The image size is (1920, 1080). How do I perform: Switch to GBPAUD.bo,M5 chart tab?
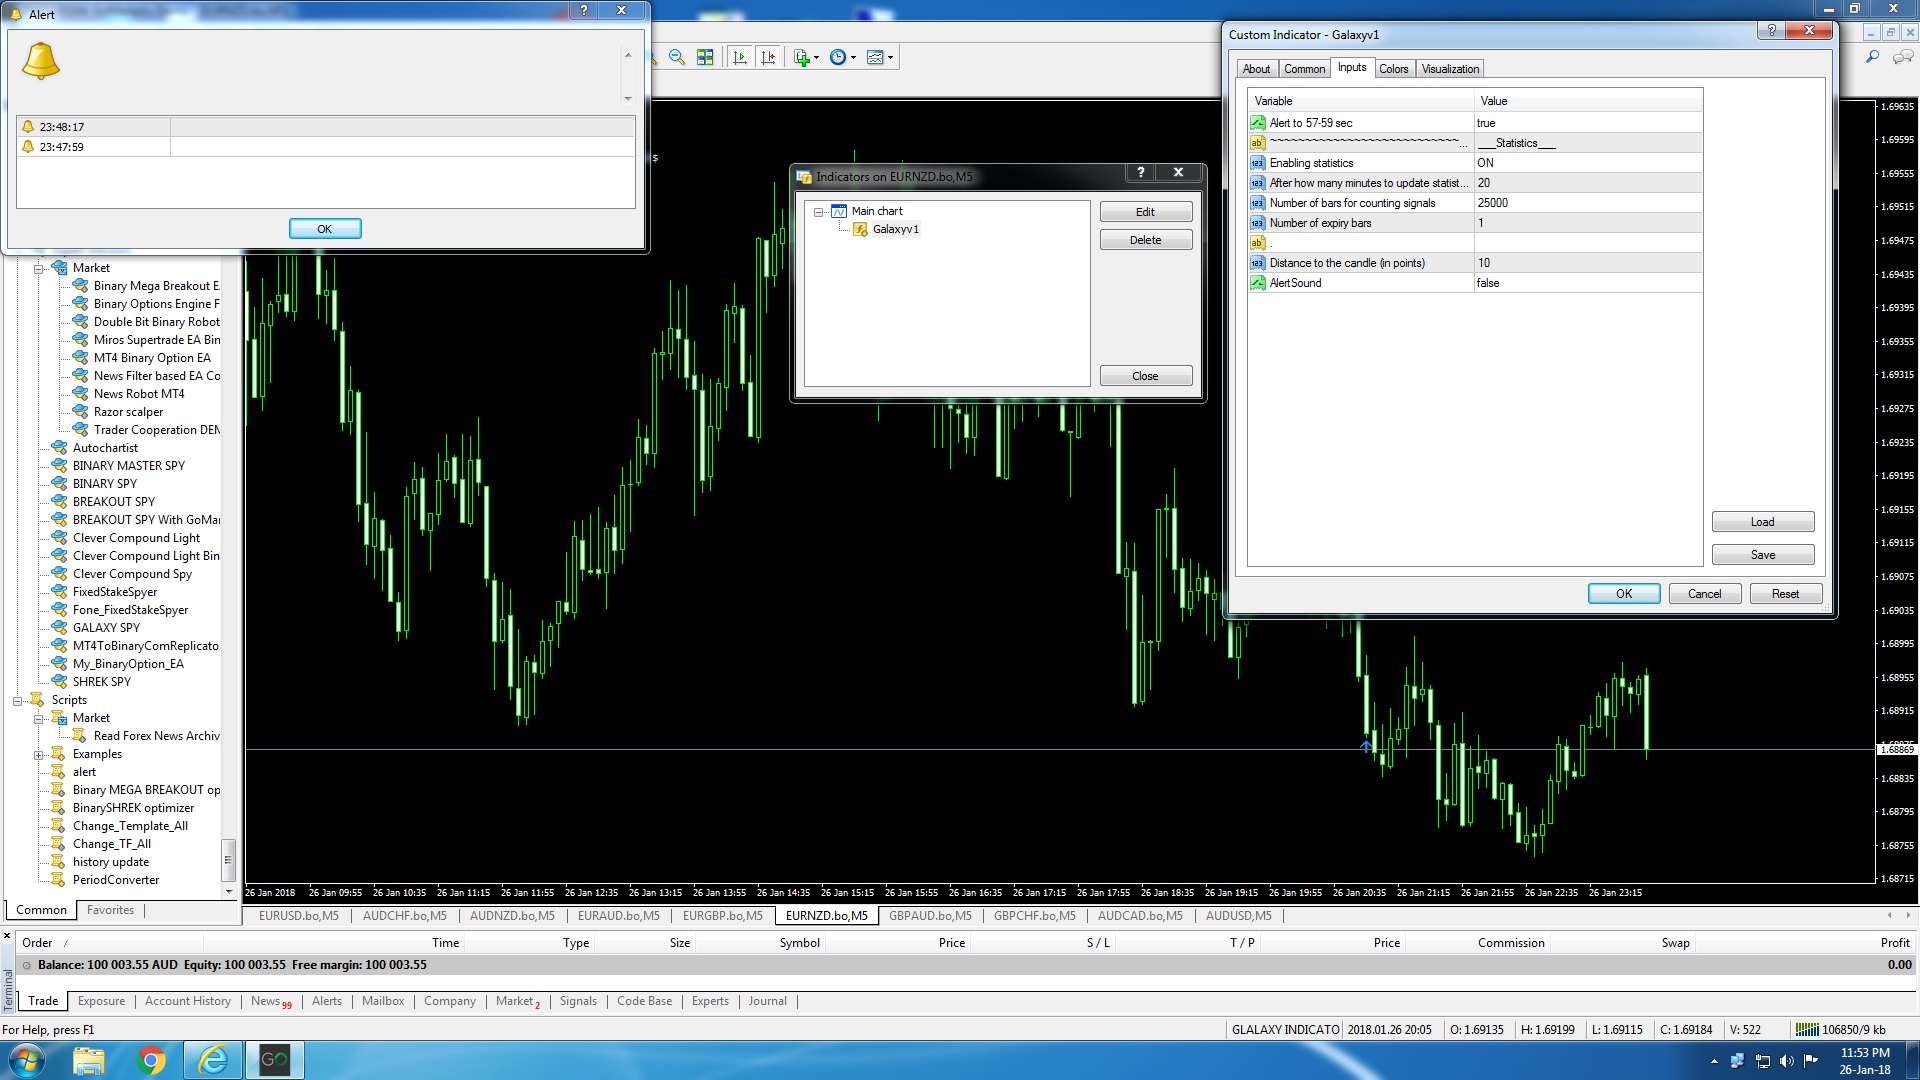[930, 916]
